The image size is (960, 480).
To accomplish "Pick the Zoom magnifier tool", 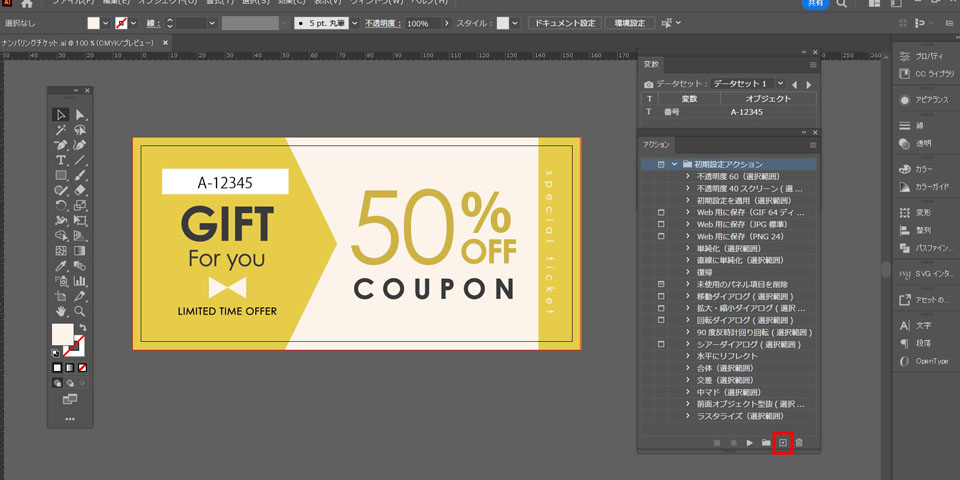I will [80, 311].
